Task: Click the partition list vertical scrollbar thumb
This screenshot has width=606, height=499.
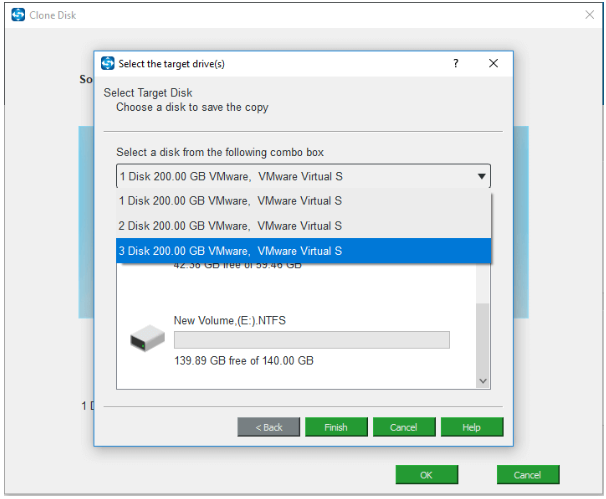Action: [x=483, y=339]
